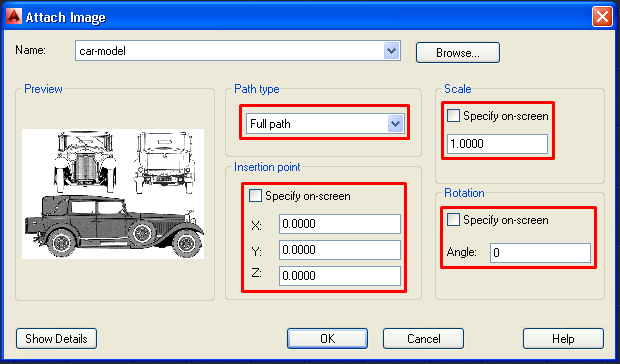
Task: Tick Specify on-screen under Insertion point
Action: point(255,196)
